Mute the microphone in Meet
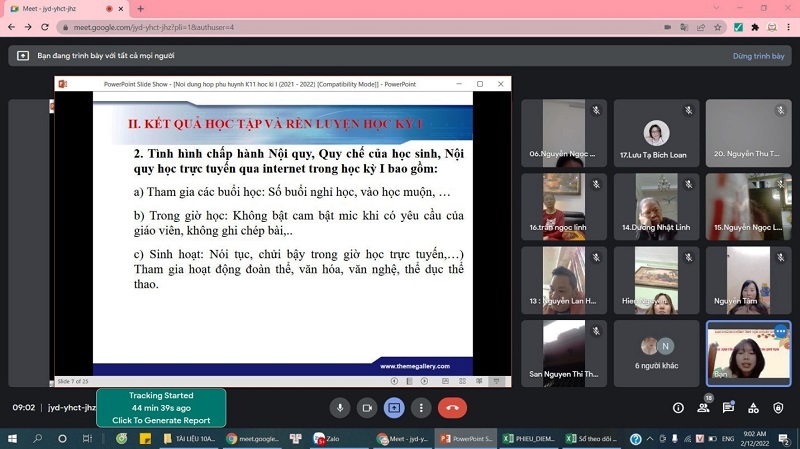Viewport: 800px width, 449px height. pyautogui.click(x=340, y=408)
